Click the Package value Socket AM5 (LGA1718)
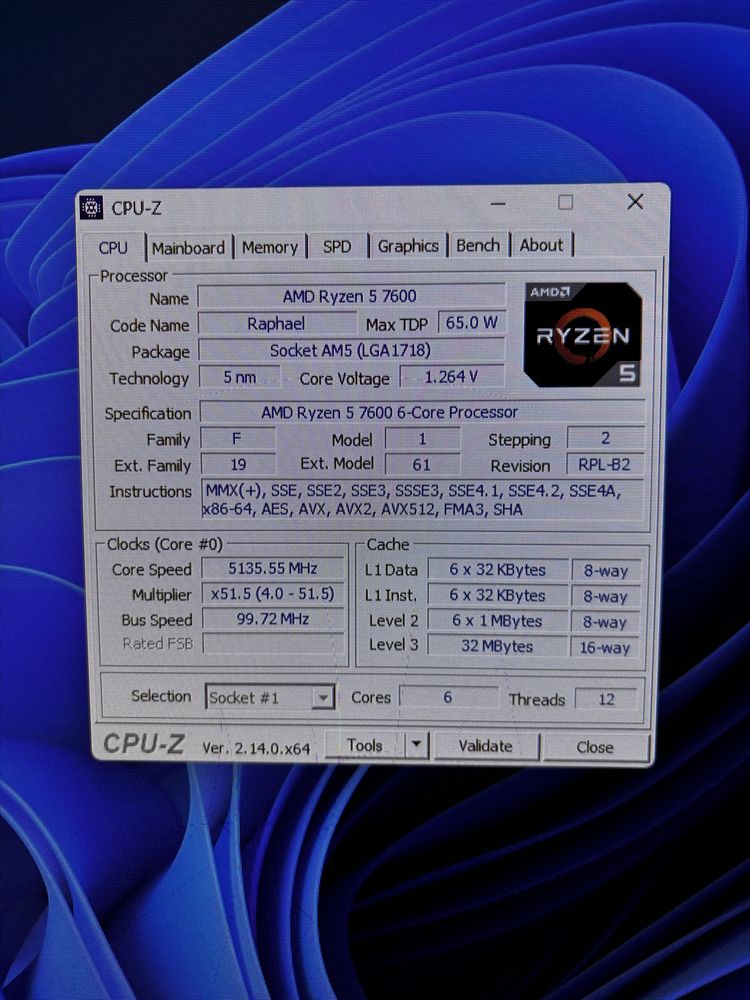 (351, 350)
